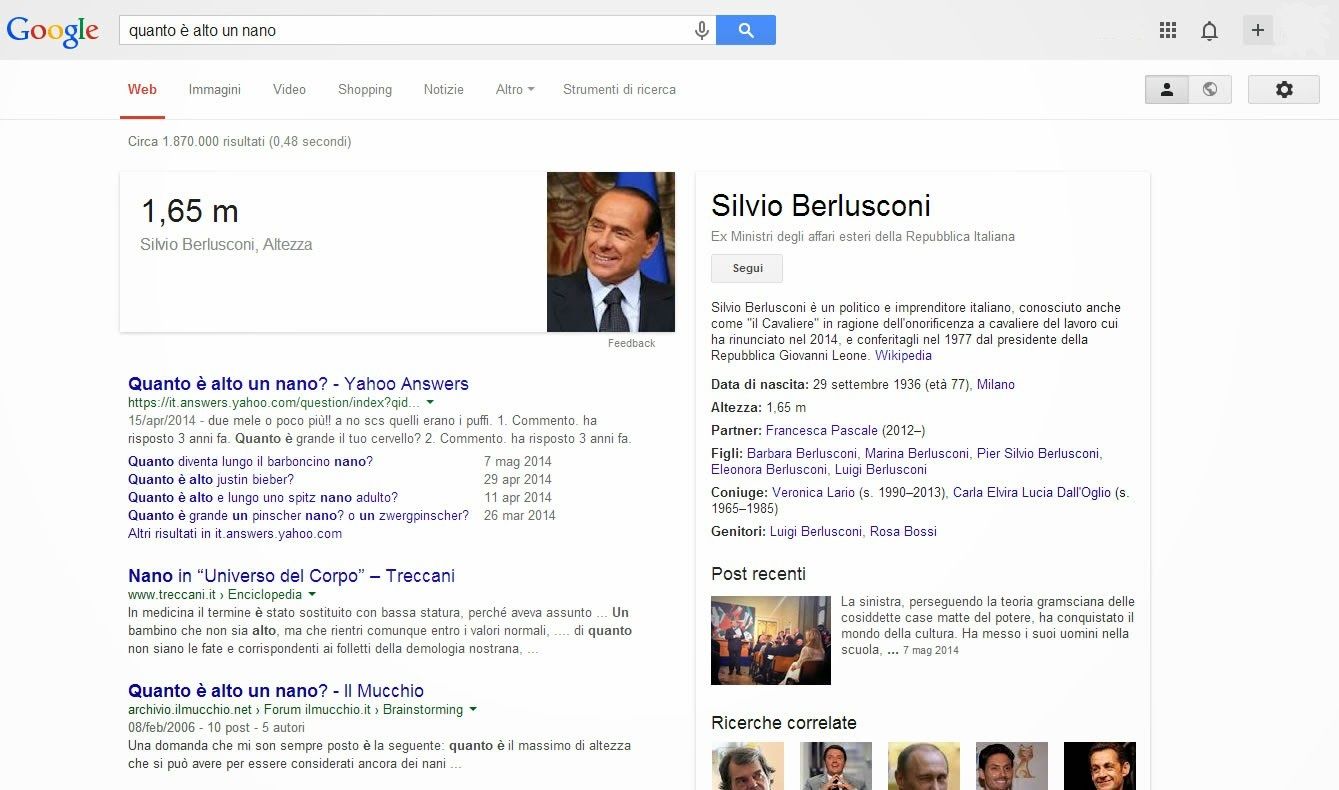Click the plus share button
The image size is (1339, 790).
coord(1257,30)
